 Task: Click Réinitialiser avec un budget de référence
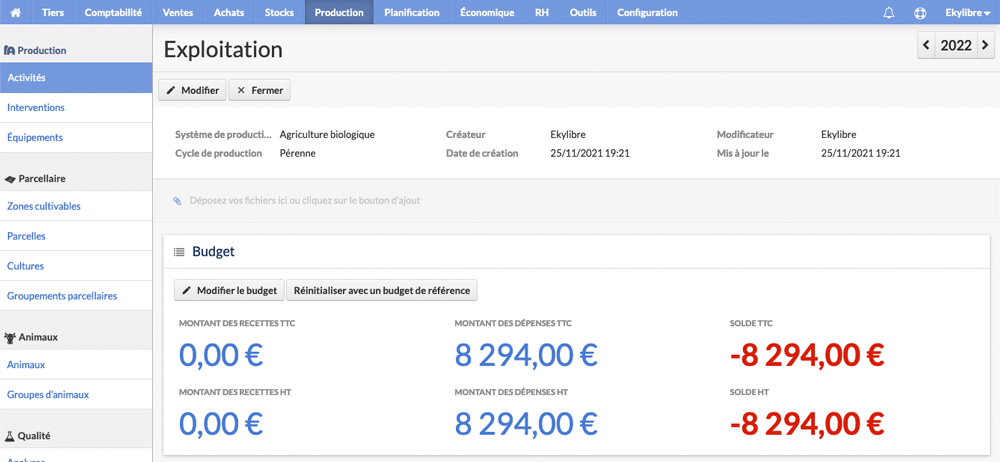(382, 290)
